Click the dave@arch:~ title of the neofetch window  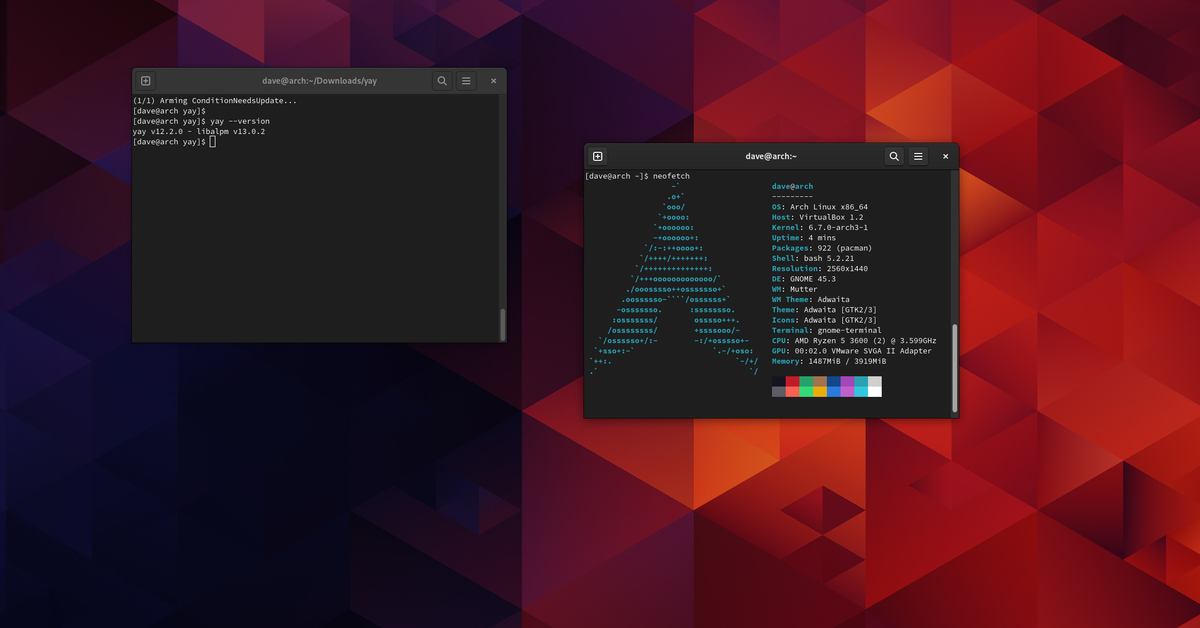click(771, 156)
